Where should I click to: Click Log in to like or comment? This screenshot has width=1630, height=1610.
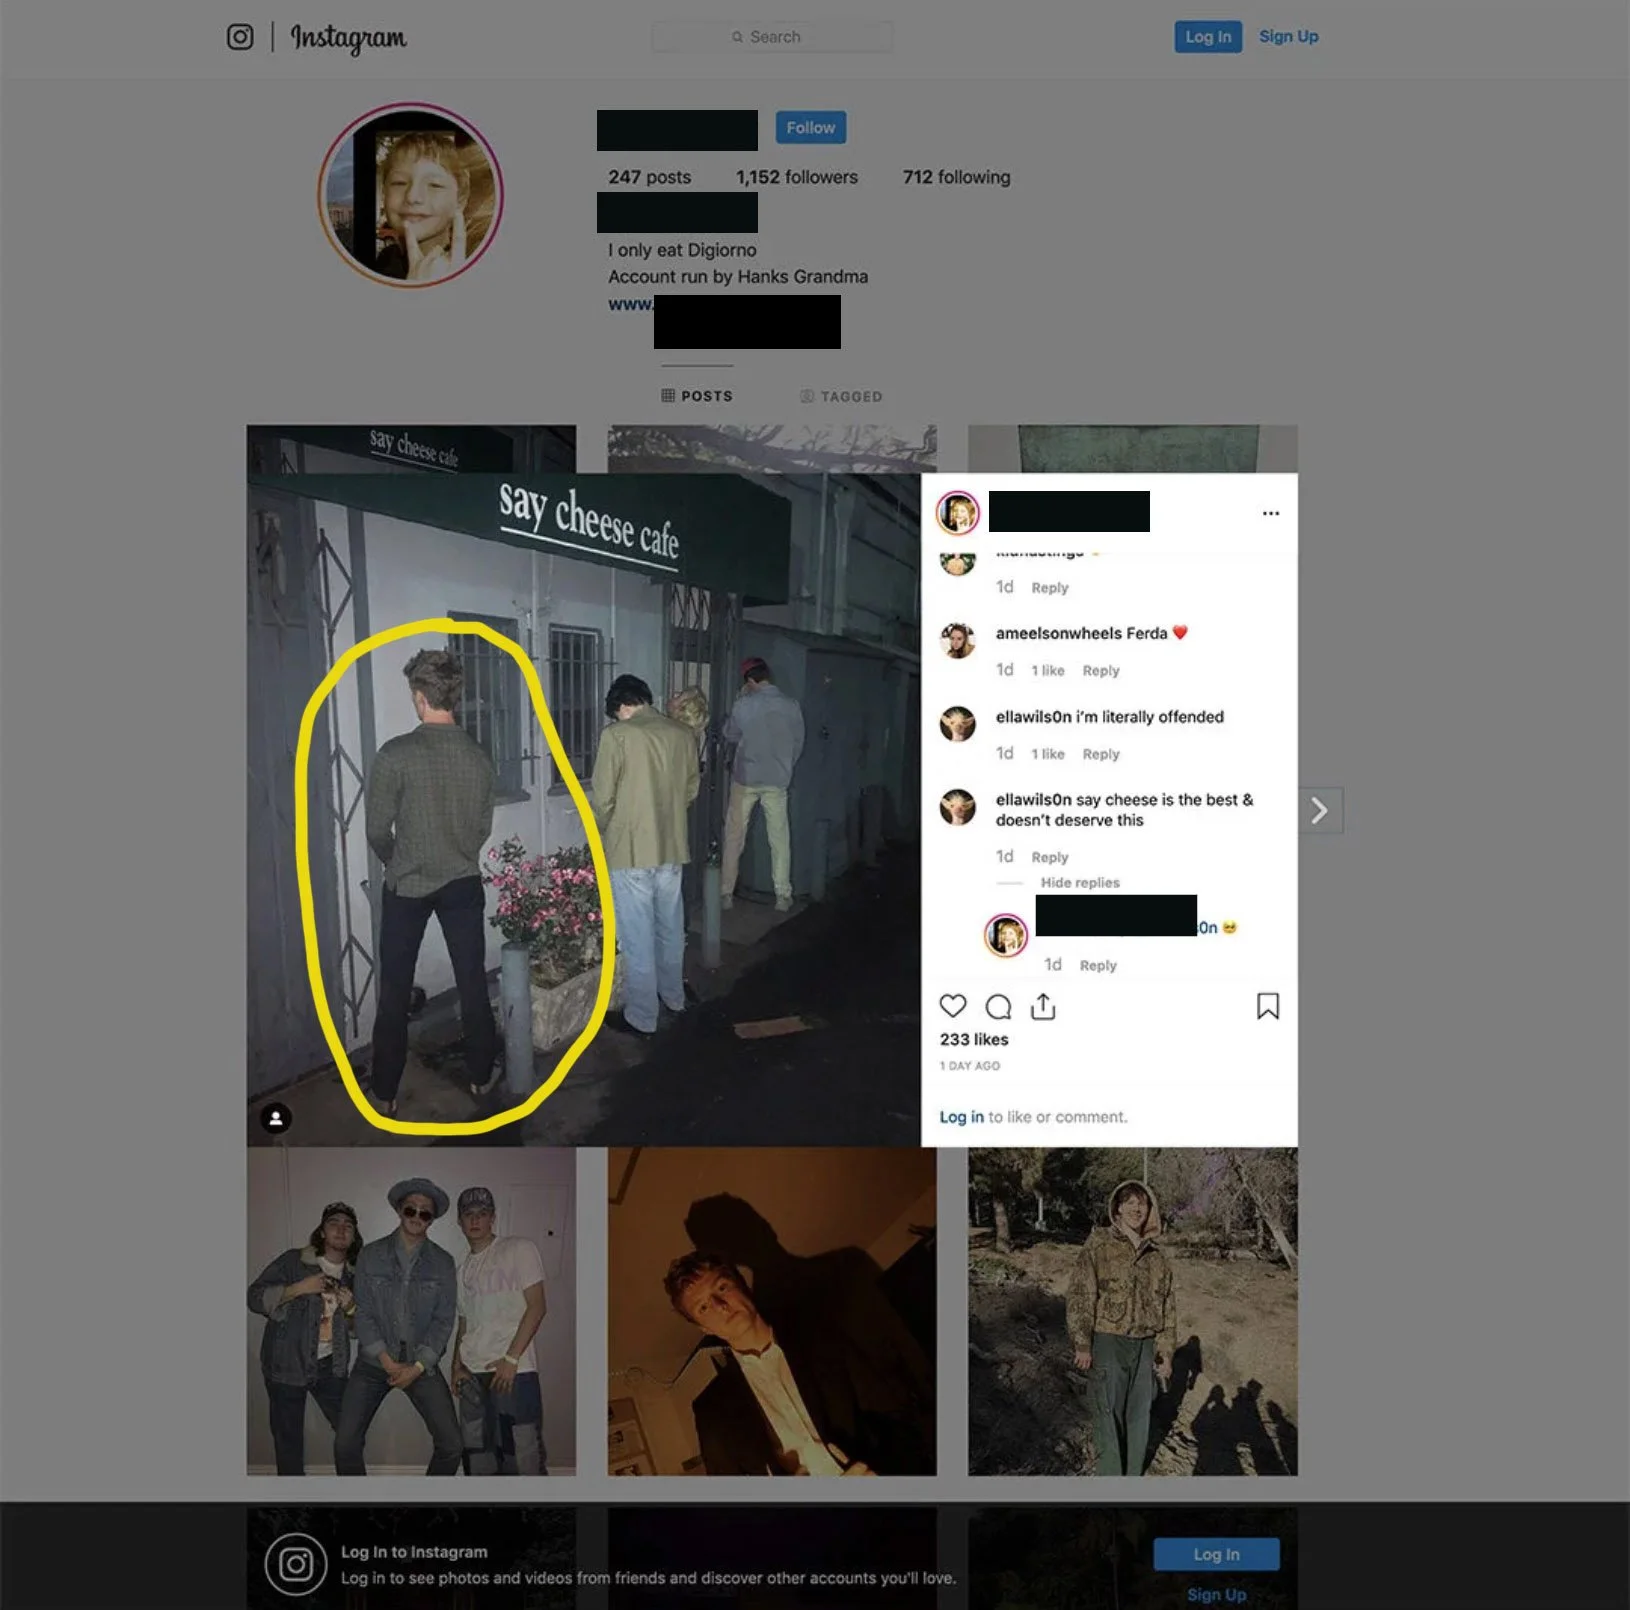pyautogui.click(x=961, y=1117)
